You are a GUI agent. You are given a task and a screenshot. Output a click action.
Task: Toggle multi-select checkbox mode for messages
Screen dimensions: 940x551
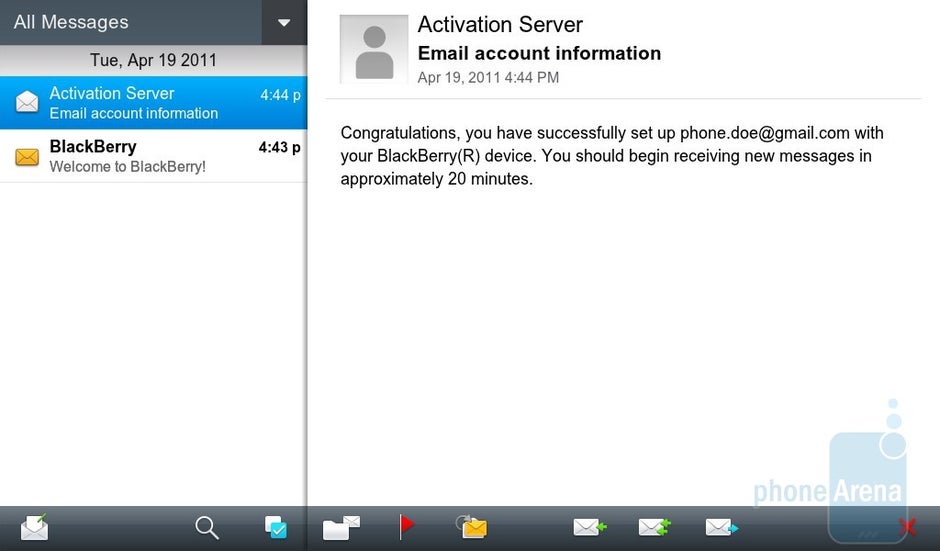click(x=276, y=527)
